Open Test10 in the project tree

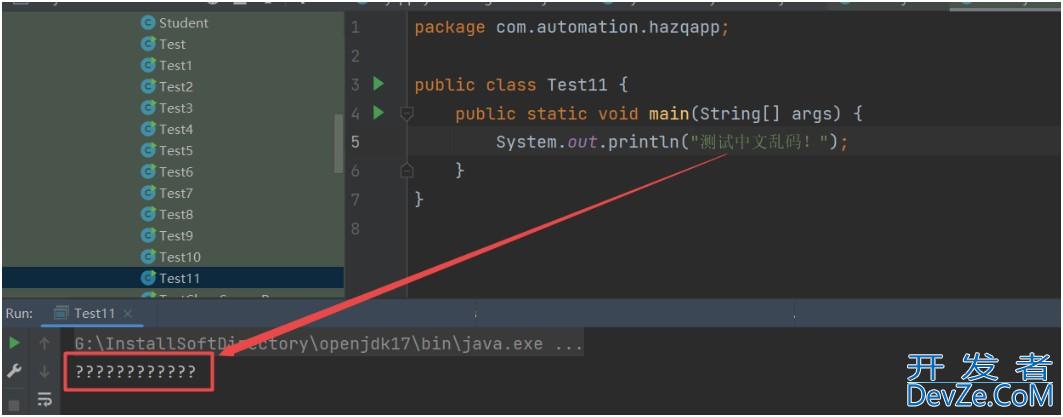click(179, 257)
